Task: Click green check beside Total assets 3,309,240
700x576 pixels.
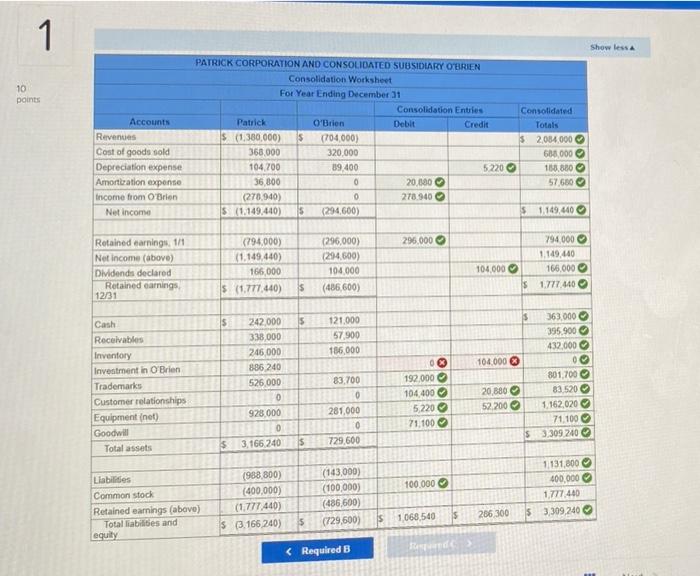Action: 586,433
